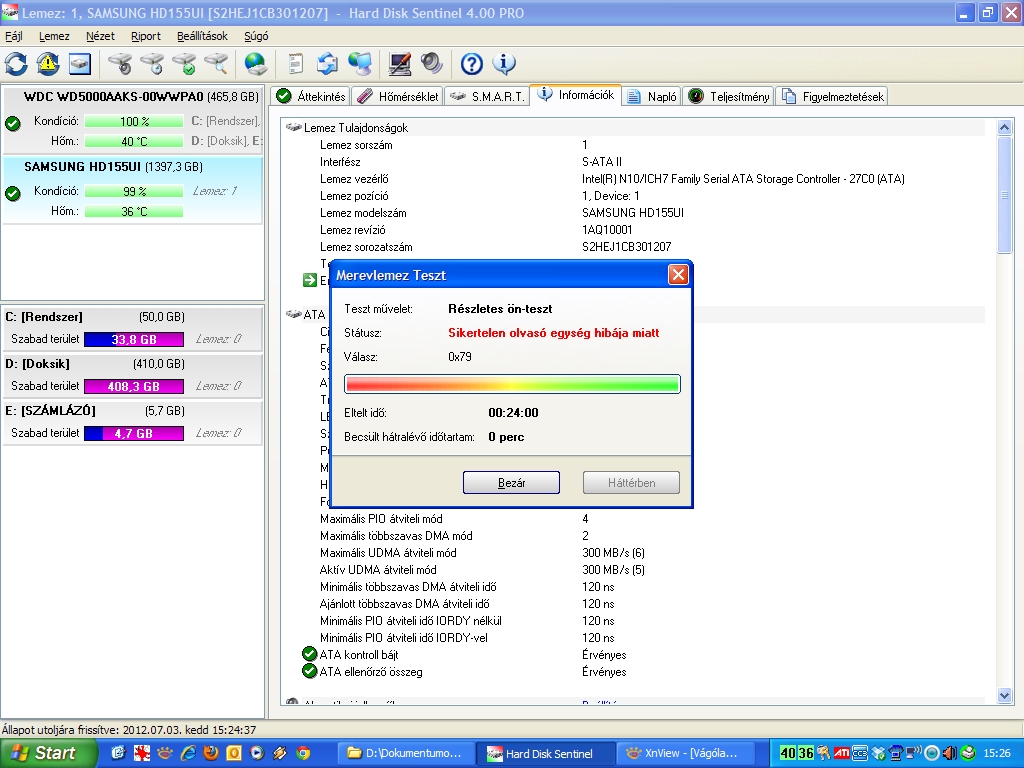The image size is (1024, 768).
Task: Select the WDC WD5000AAKS disk entry
Action: pyautogui.click(x=133, y=119)
